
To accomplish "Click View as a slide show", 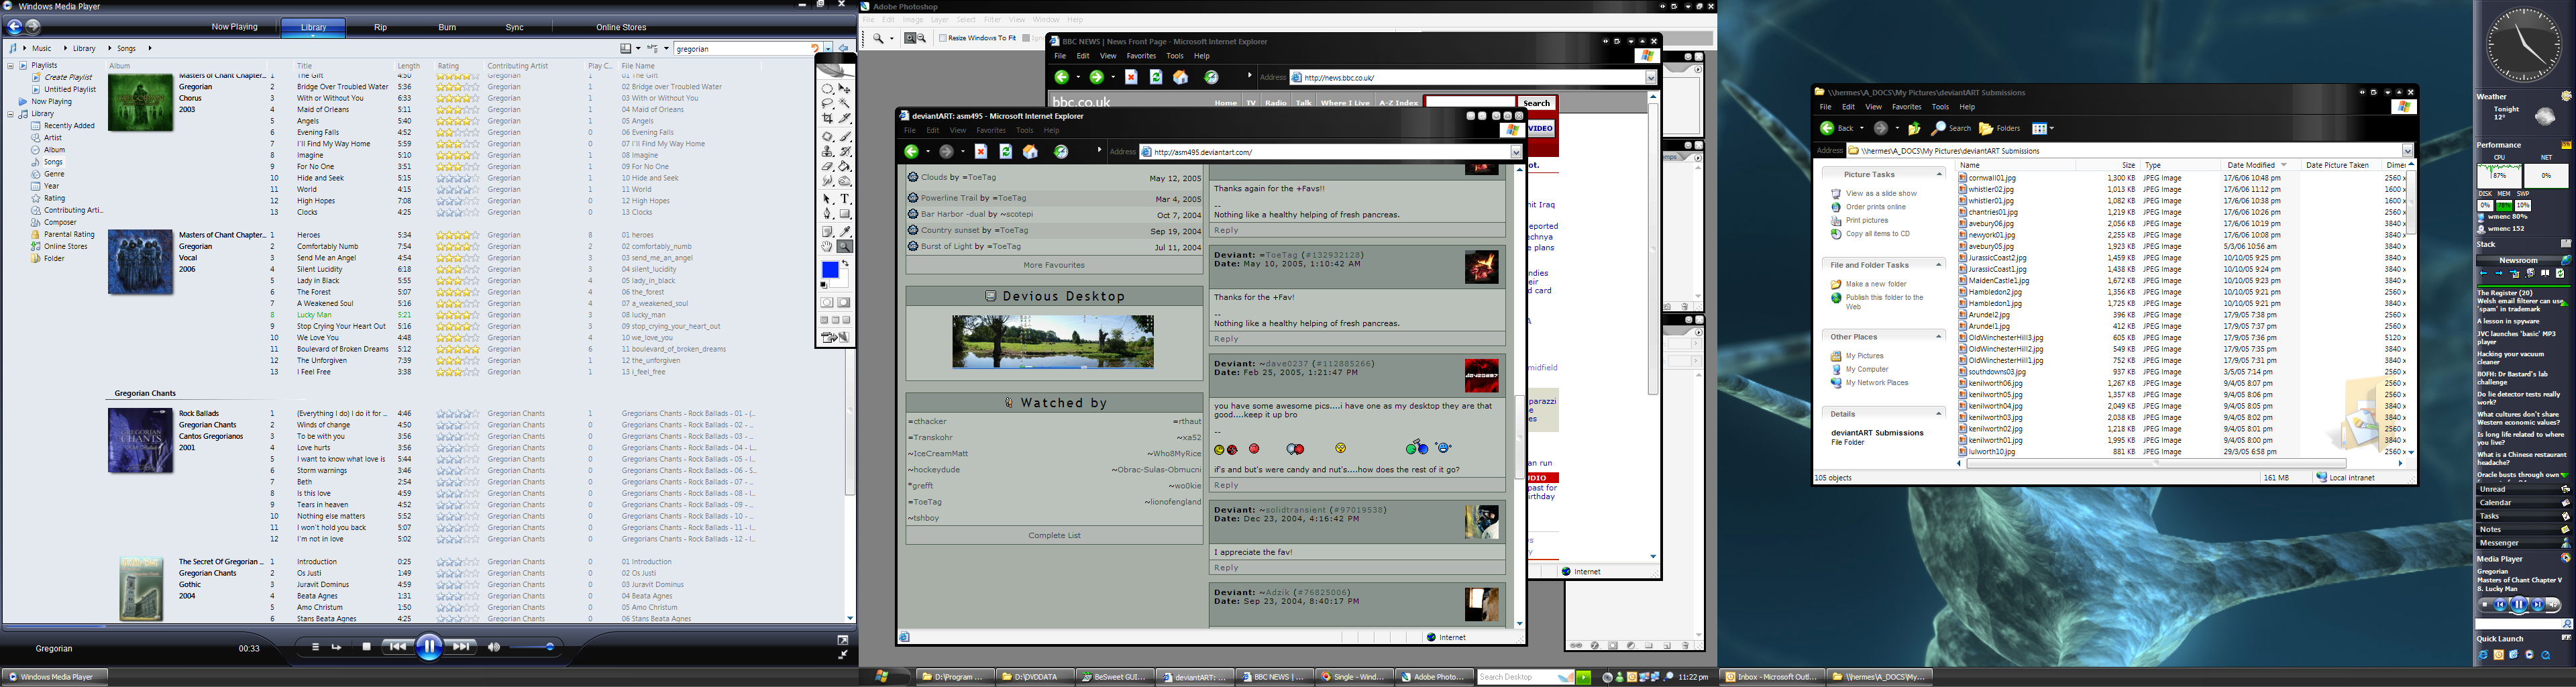I will [x=1881, y=194].
